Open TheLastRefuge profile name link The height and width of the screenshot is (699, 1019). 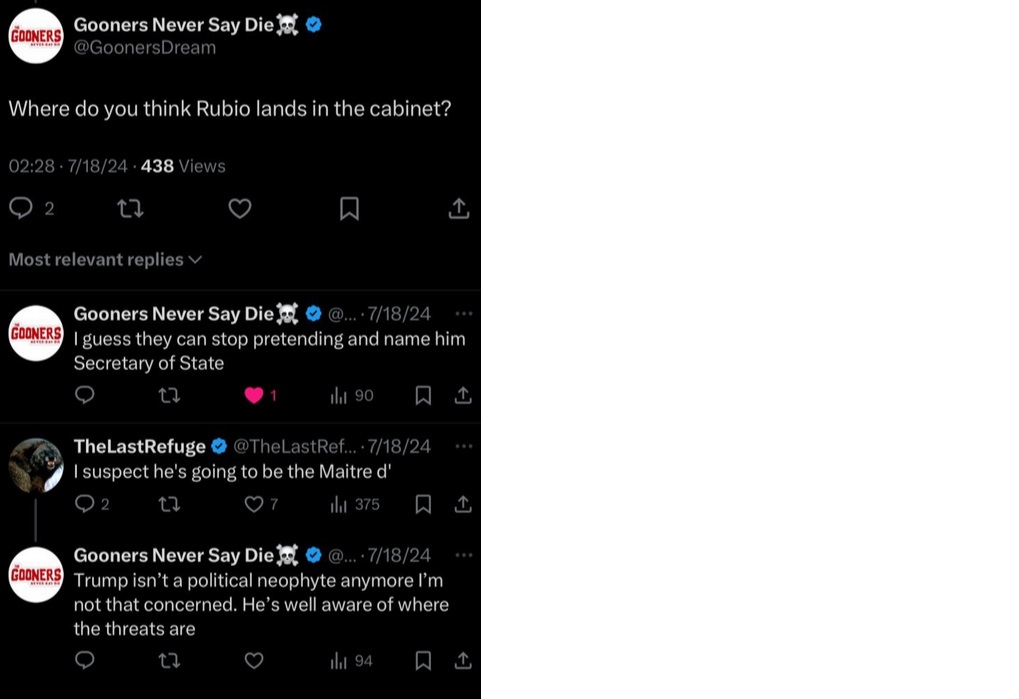coord(140,446)
